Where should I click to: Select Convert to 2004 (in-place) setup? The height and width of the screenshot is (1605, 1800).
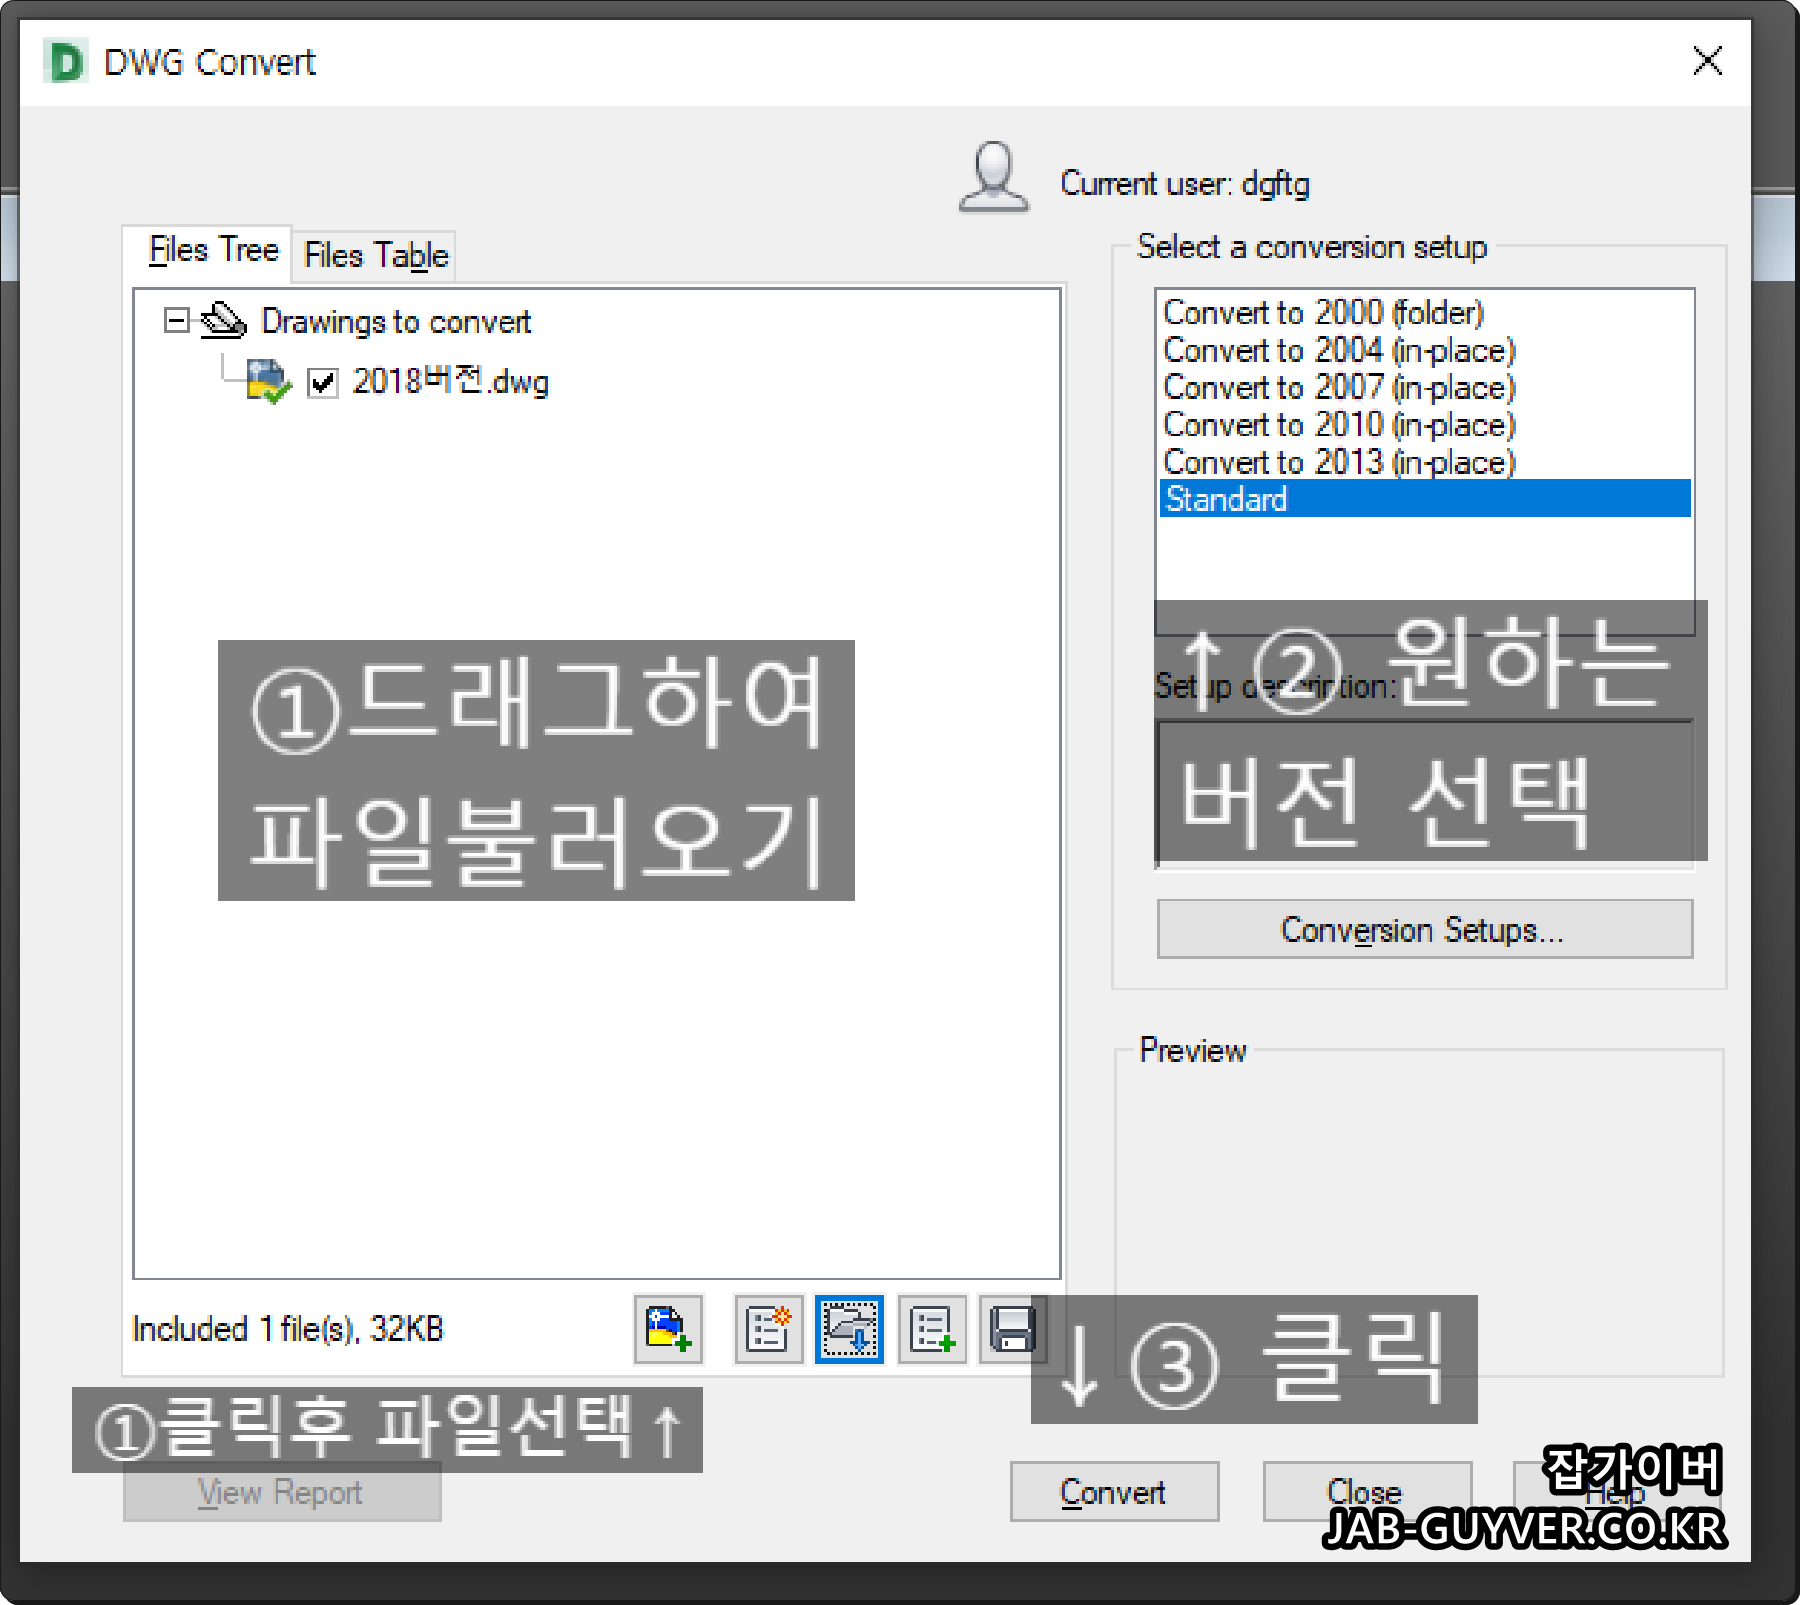point(1424,350)
